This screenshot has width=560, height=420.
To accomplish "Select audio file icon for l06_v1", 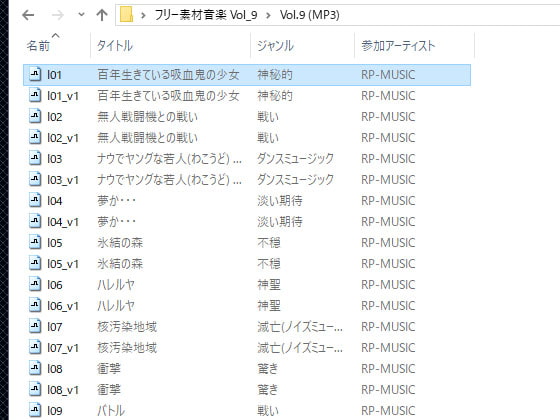I will (x=35, y=305).
